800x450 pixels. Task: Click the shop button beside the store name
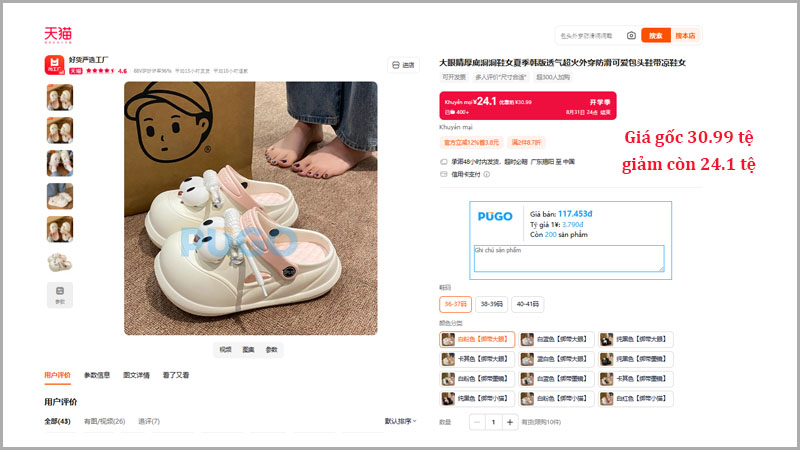tap(403, 65)
